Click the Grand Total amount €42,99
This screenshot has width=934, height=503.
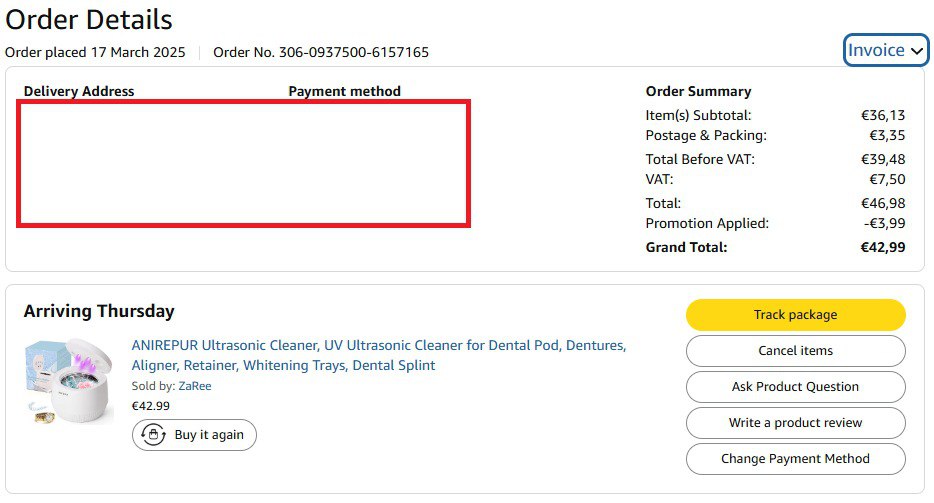[x=883, y=247]
